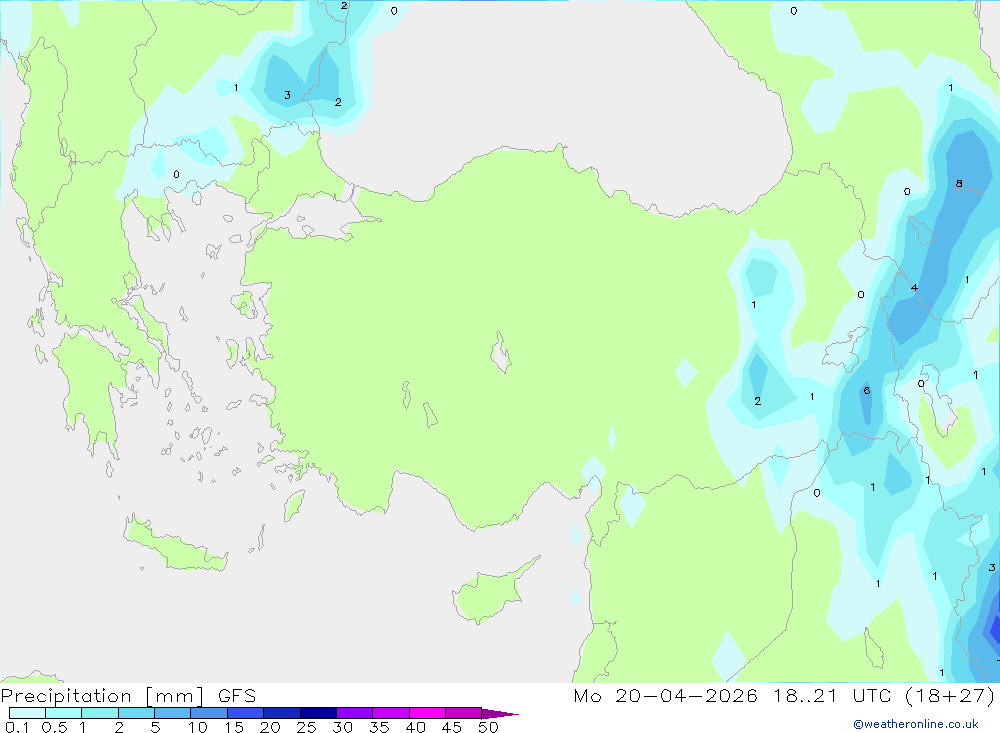Choose the 35–40 mm violet legend swatch
This screenshot has width=1000, height=733.
(390, 713)
